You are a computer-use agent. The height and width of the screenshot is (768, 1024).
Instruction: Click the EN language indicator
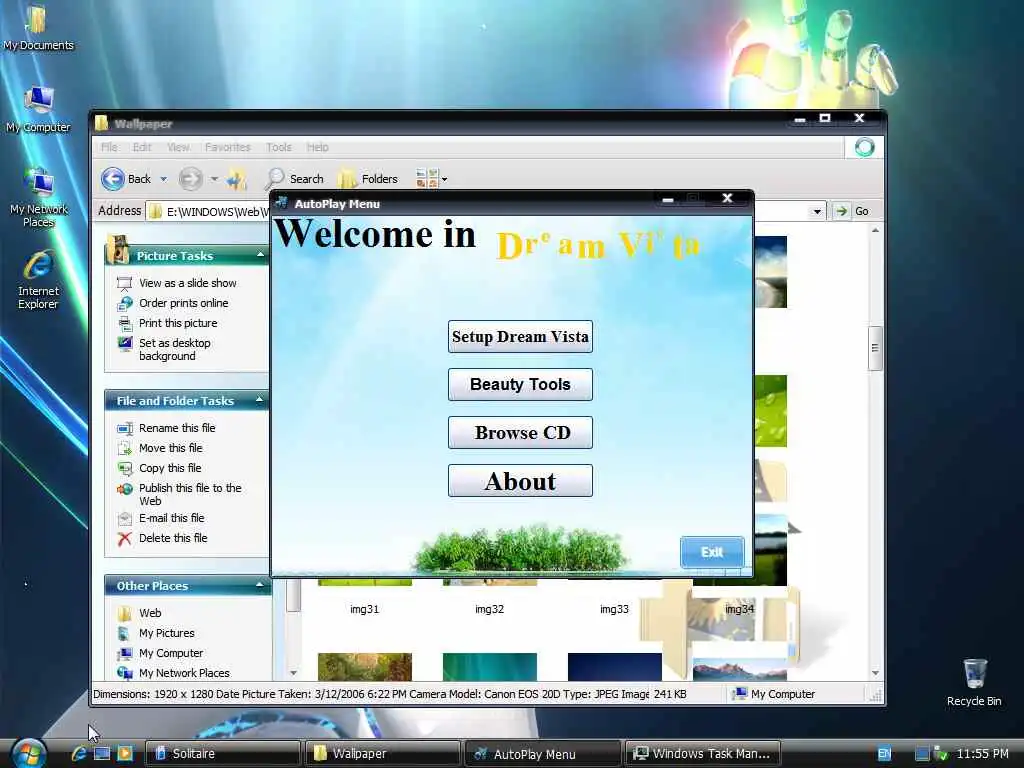pyautogui.click(x=884, y=754)
